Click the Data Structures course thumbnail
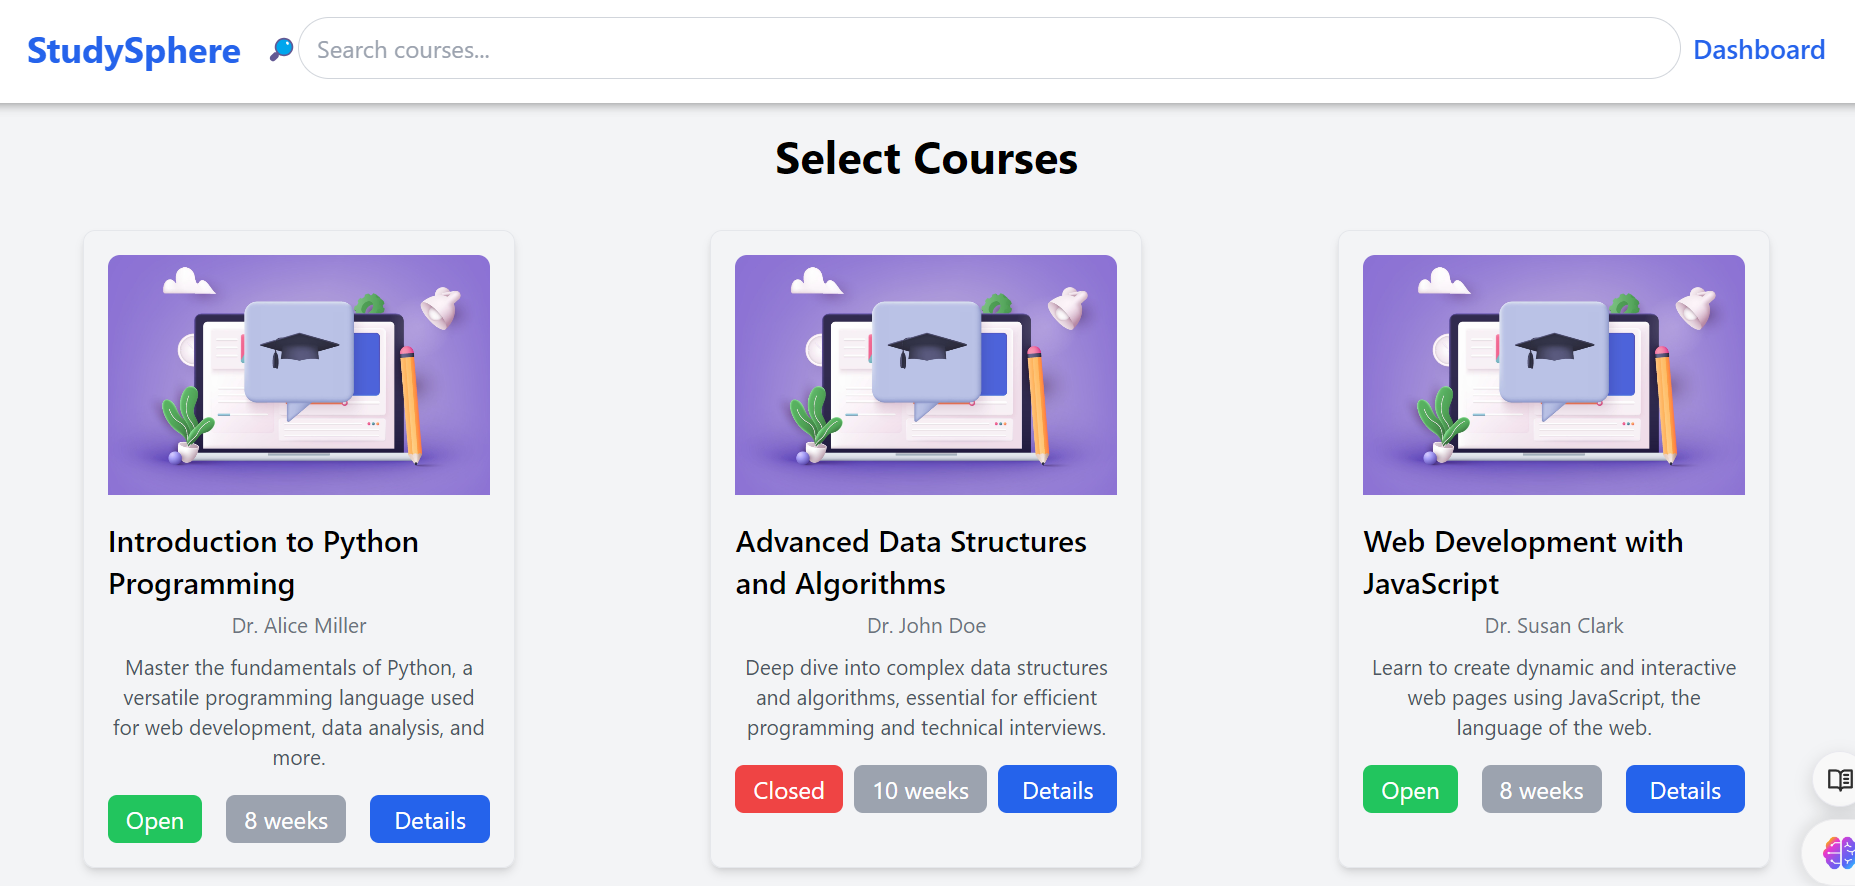 pos(925,375)
